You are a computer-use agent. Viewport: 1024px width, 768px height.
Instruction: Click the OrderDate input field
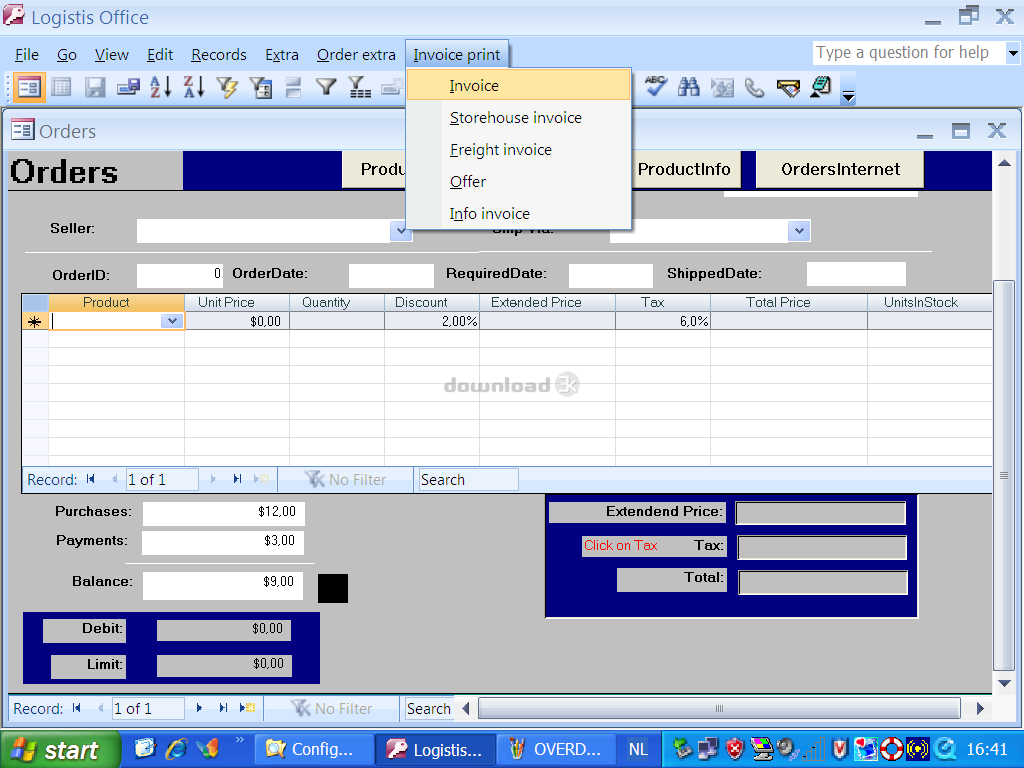[x=391, y=275]
